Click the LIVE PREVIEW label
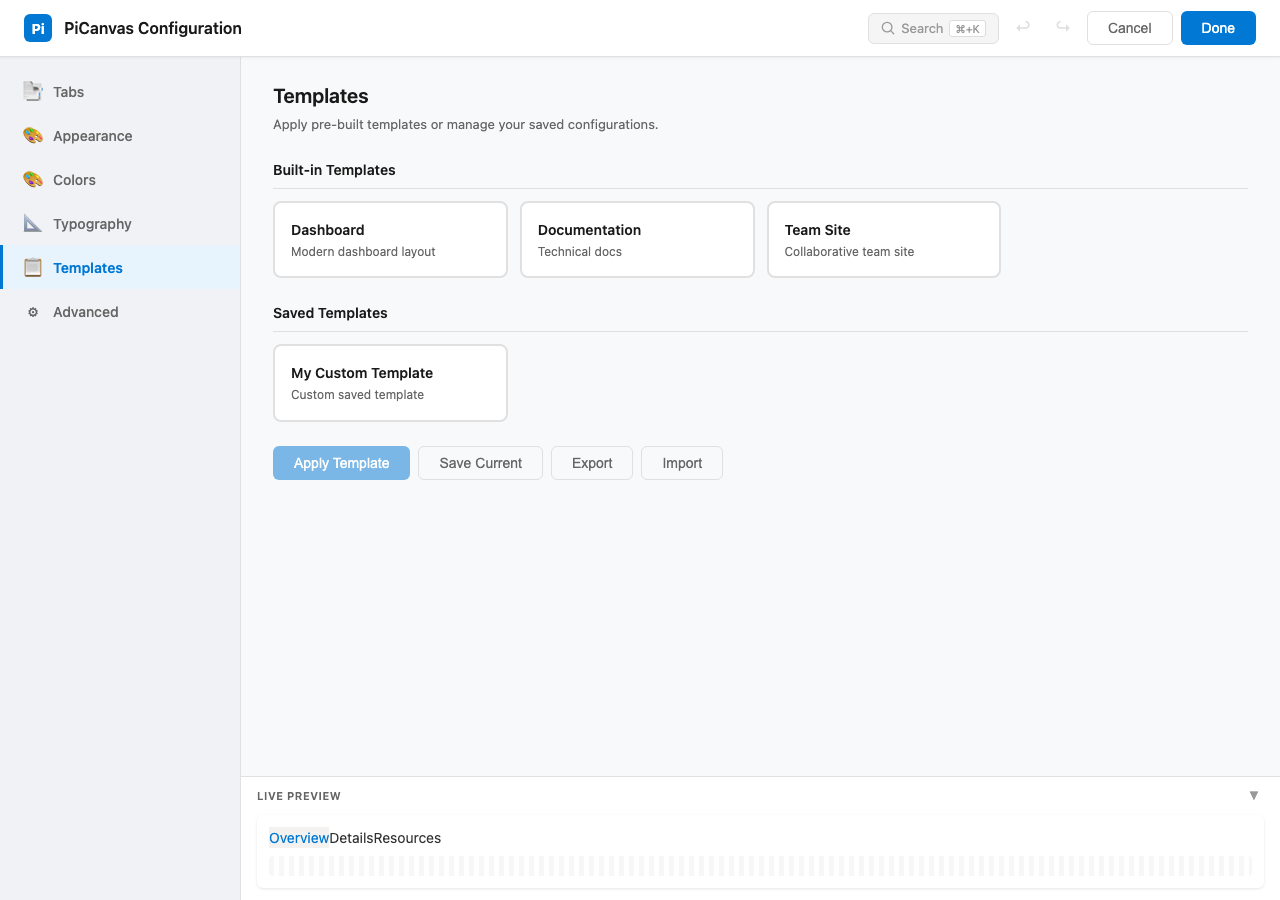This screenshot has height=900, width=1280. [299, 796]
